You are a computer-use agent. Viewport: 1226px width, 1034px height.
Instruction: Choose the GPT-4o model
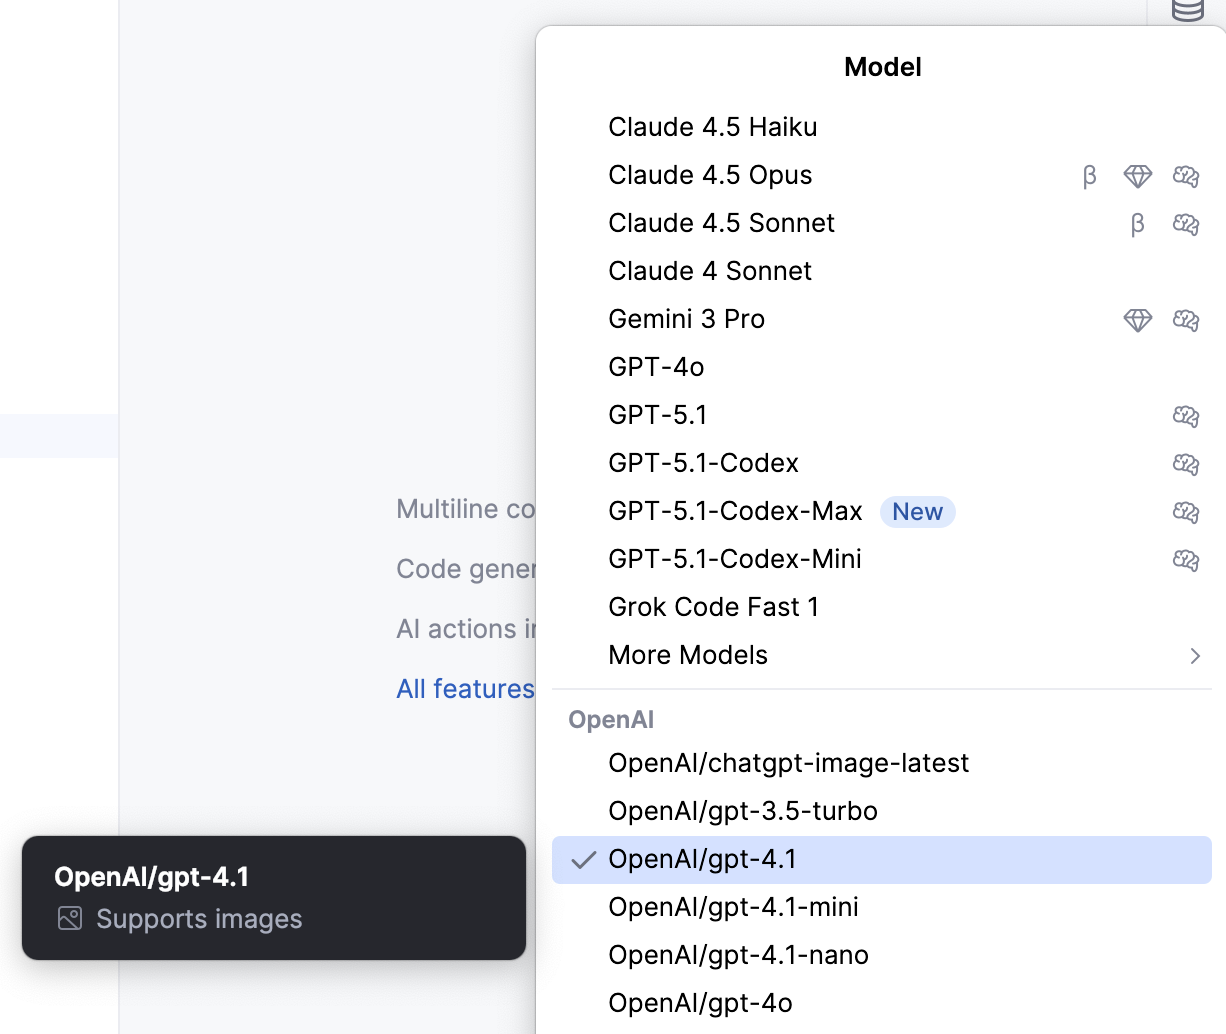[x=655, y=368]
